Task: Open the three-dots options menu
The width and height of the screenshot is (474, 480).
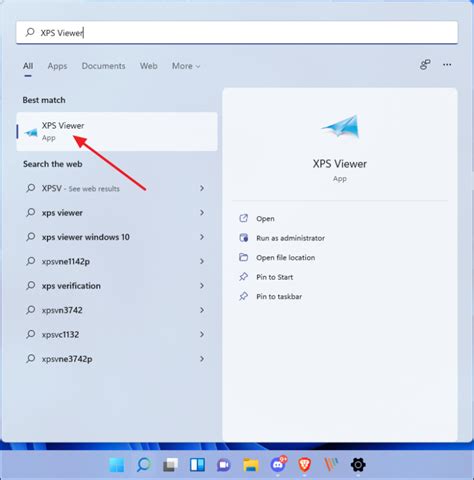Action: 447,65
